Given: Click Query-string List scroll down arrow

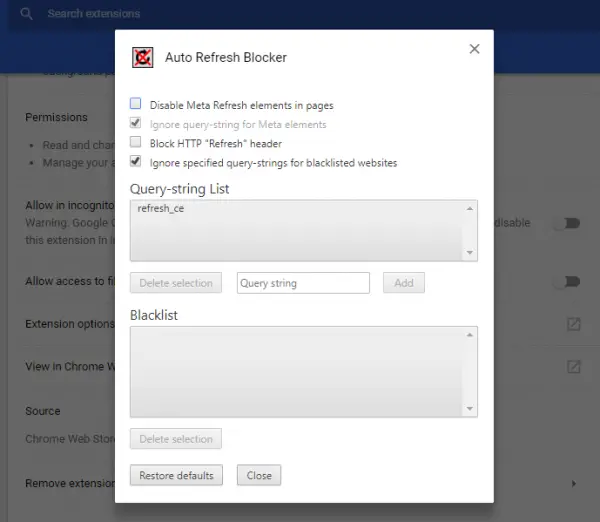Looking at the screenshot, I should 470,253.
